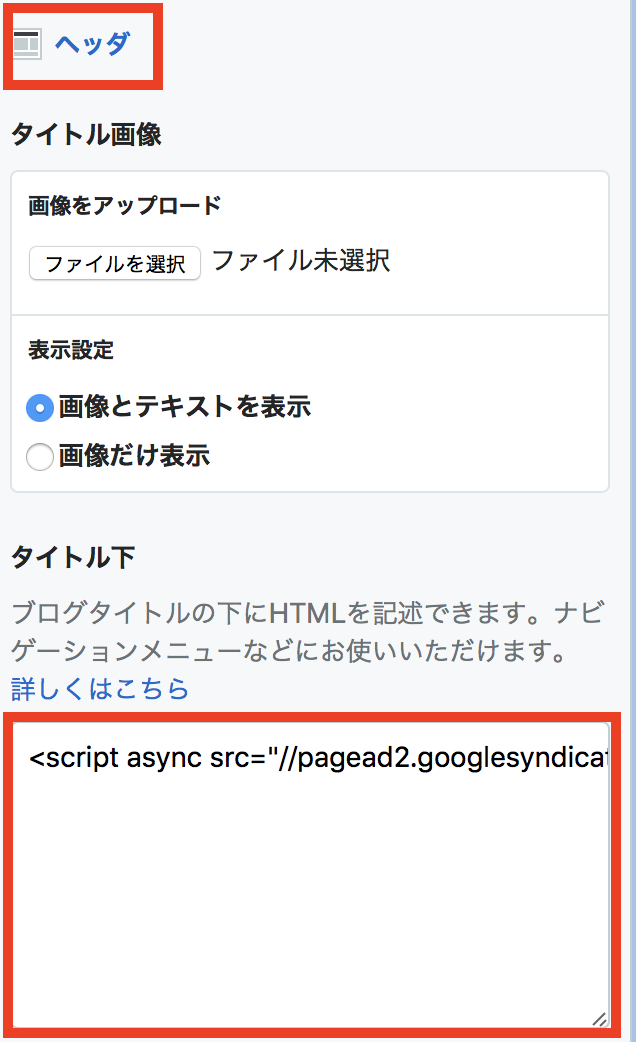The image size is (636, 1042).
Task: Open the ヘッダ section link
Action: tap(92, 45)
